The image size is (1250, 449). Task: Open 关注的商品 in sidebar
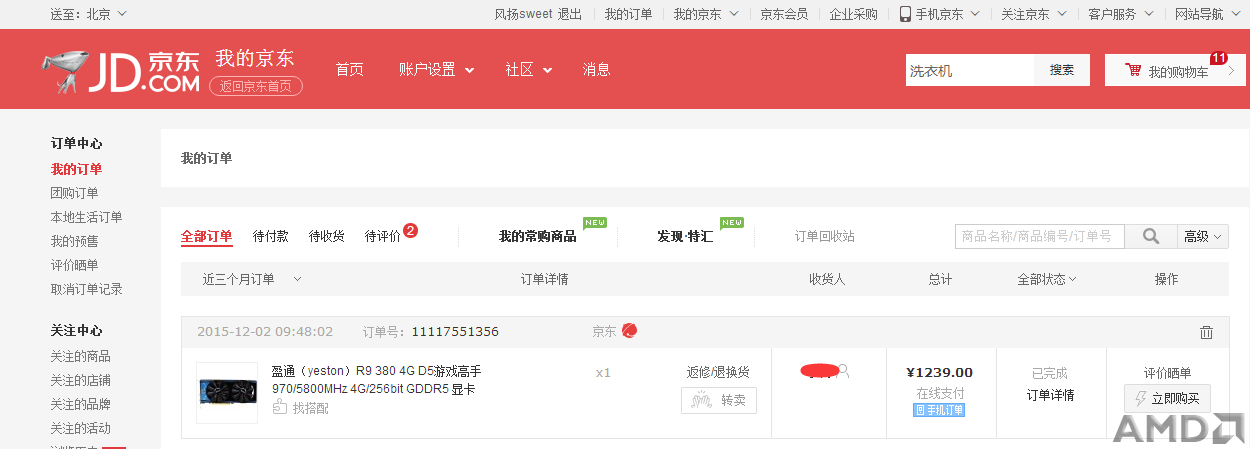[80, 356]
